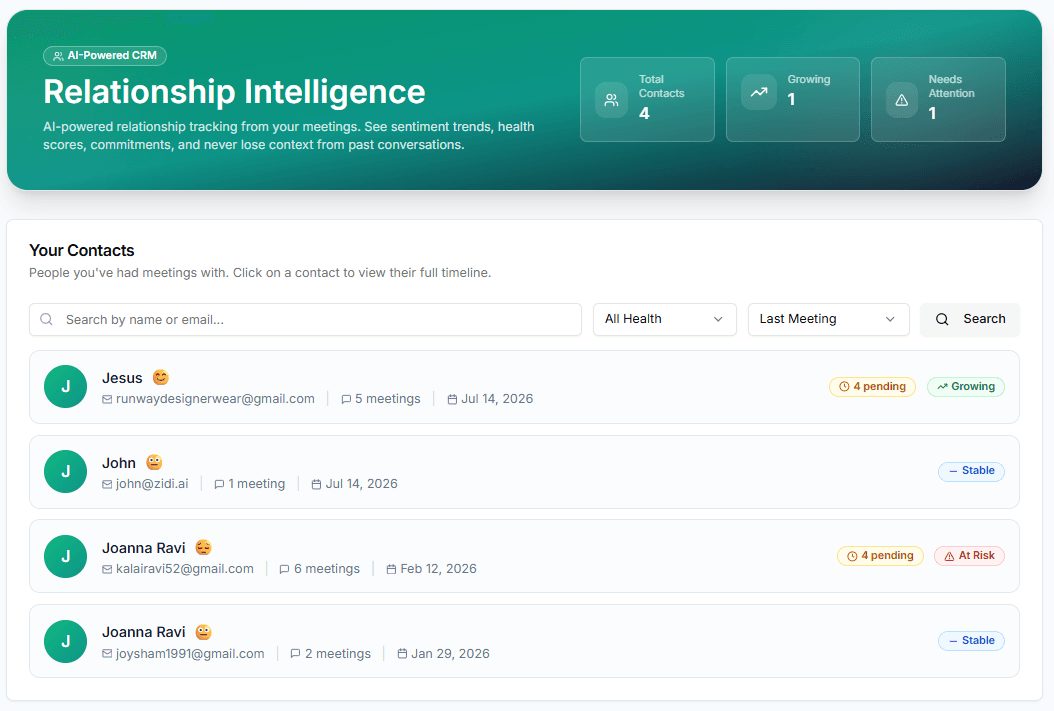Click the At Risk badge for Joanna Ravi
The height and width of the screenshot is (711, 1054).
point(969,556)
